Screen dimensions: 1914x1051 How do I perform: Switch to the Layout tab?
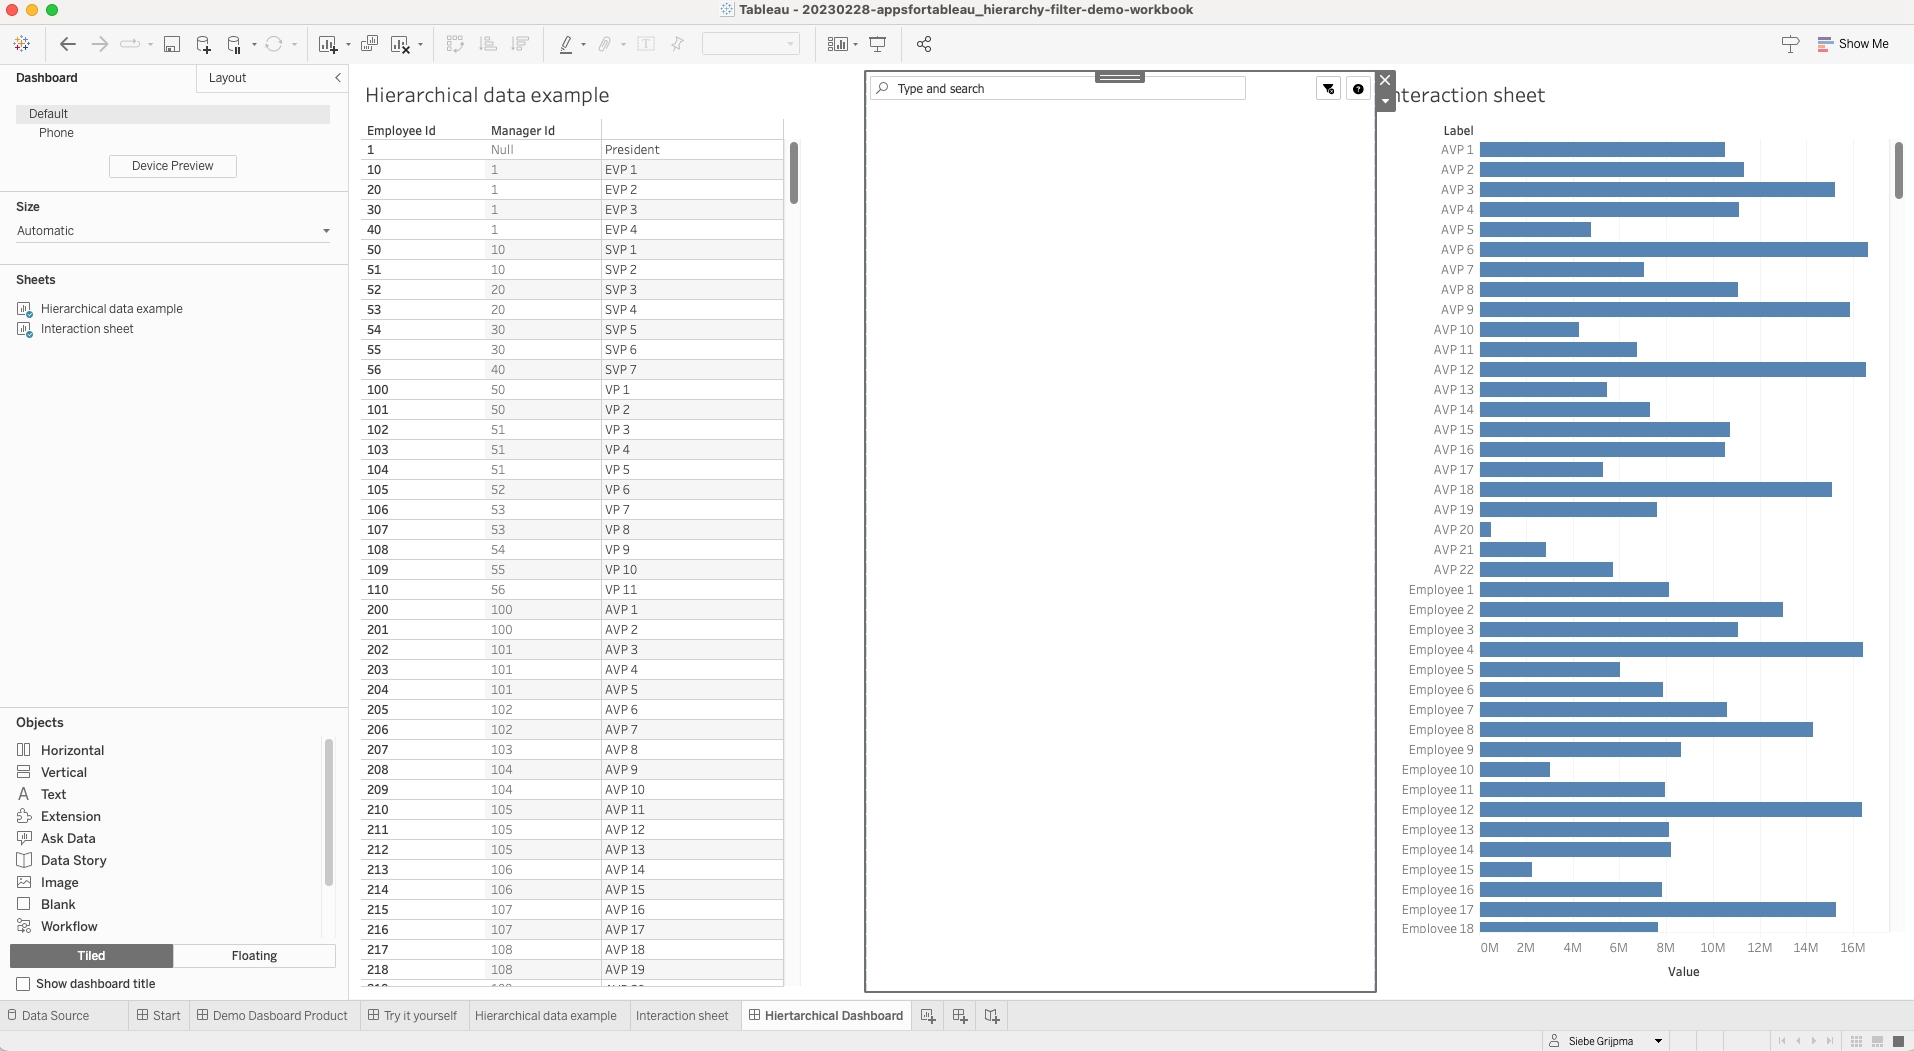click(x=228, y=78)
